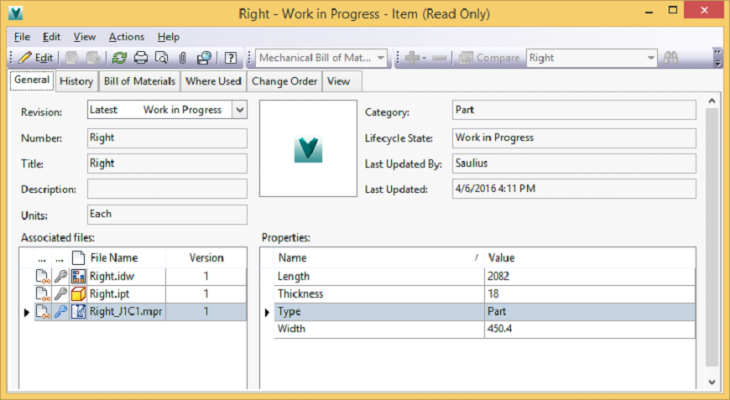Click Right.ipt yellow part icon
The height and width of the screenshot is (400, 730).
tap(78, 294)
